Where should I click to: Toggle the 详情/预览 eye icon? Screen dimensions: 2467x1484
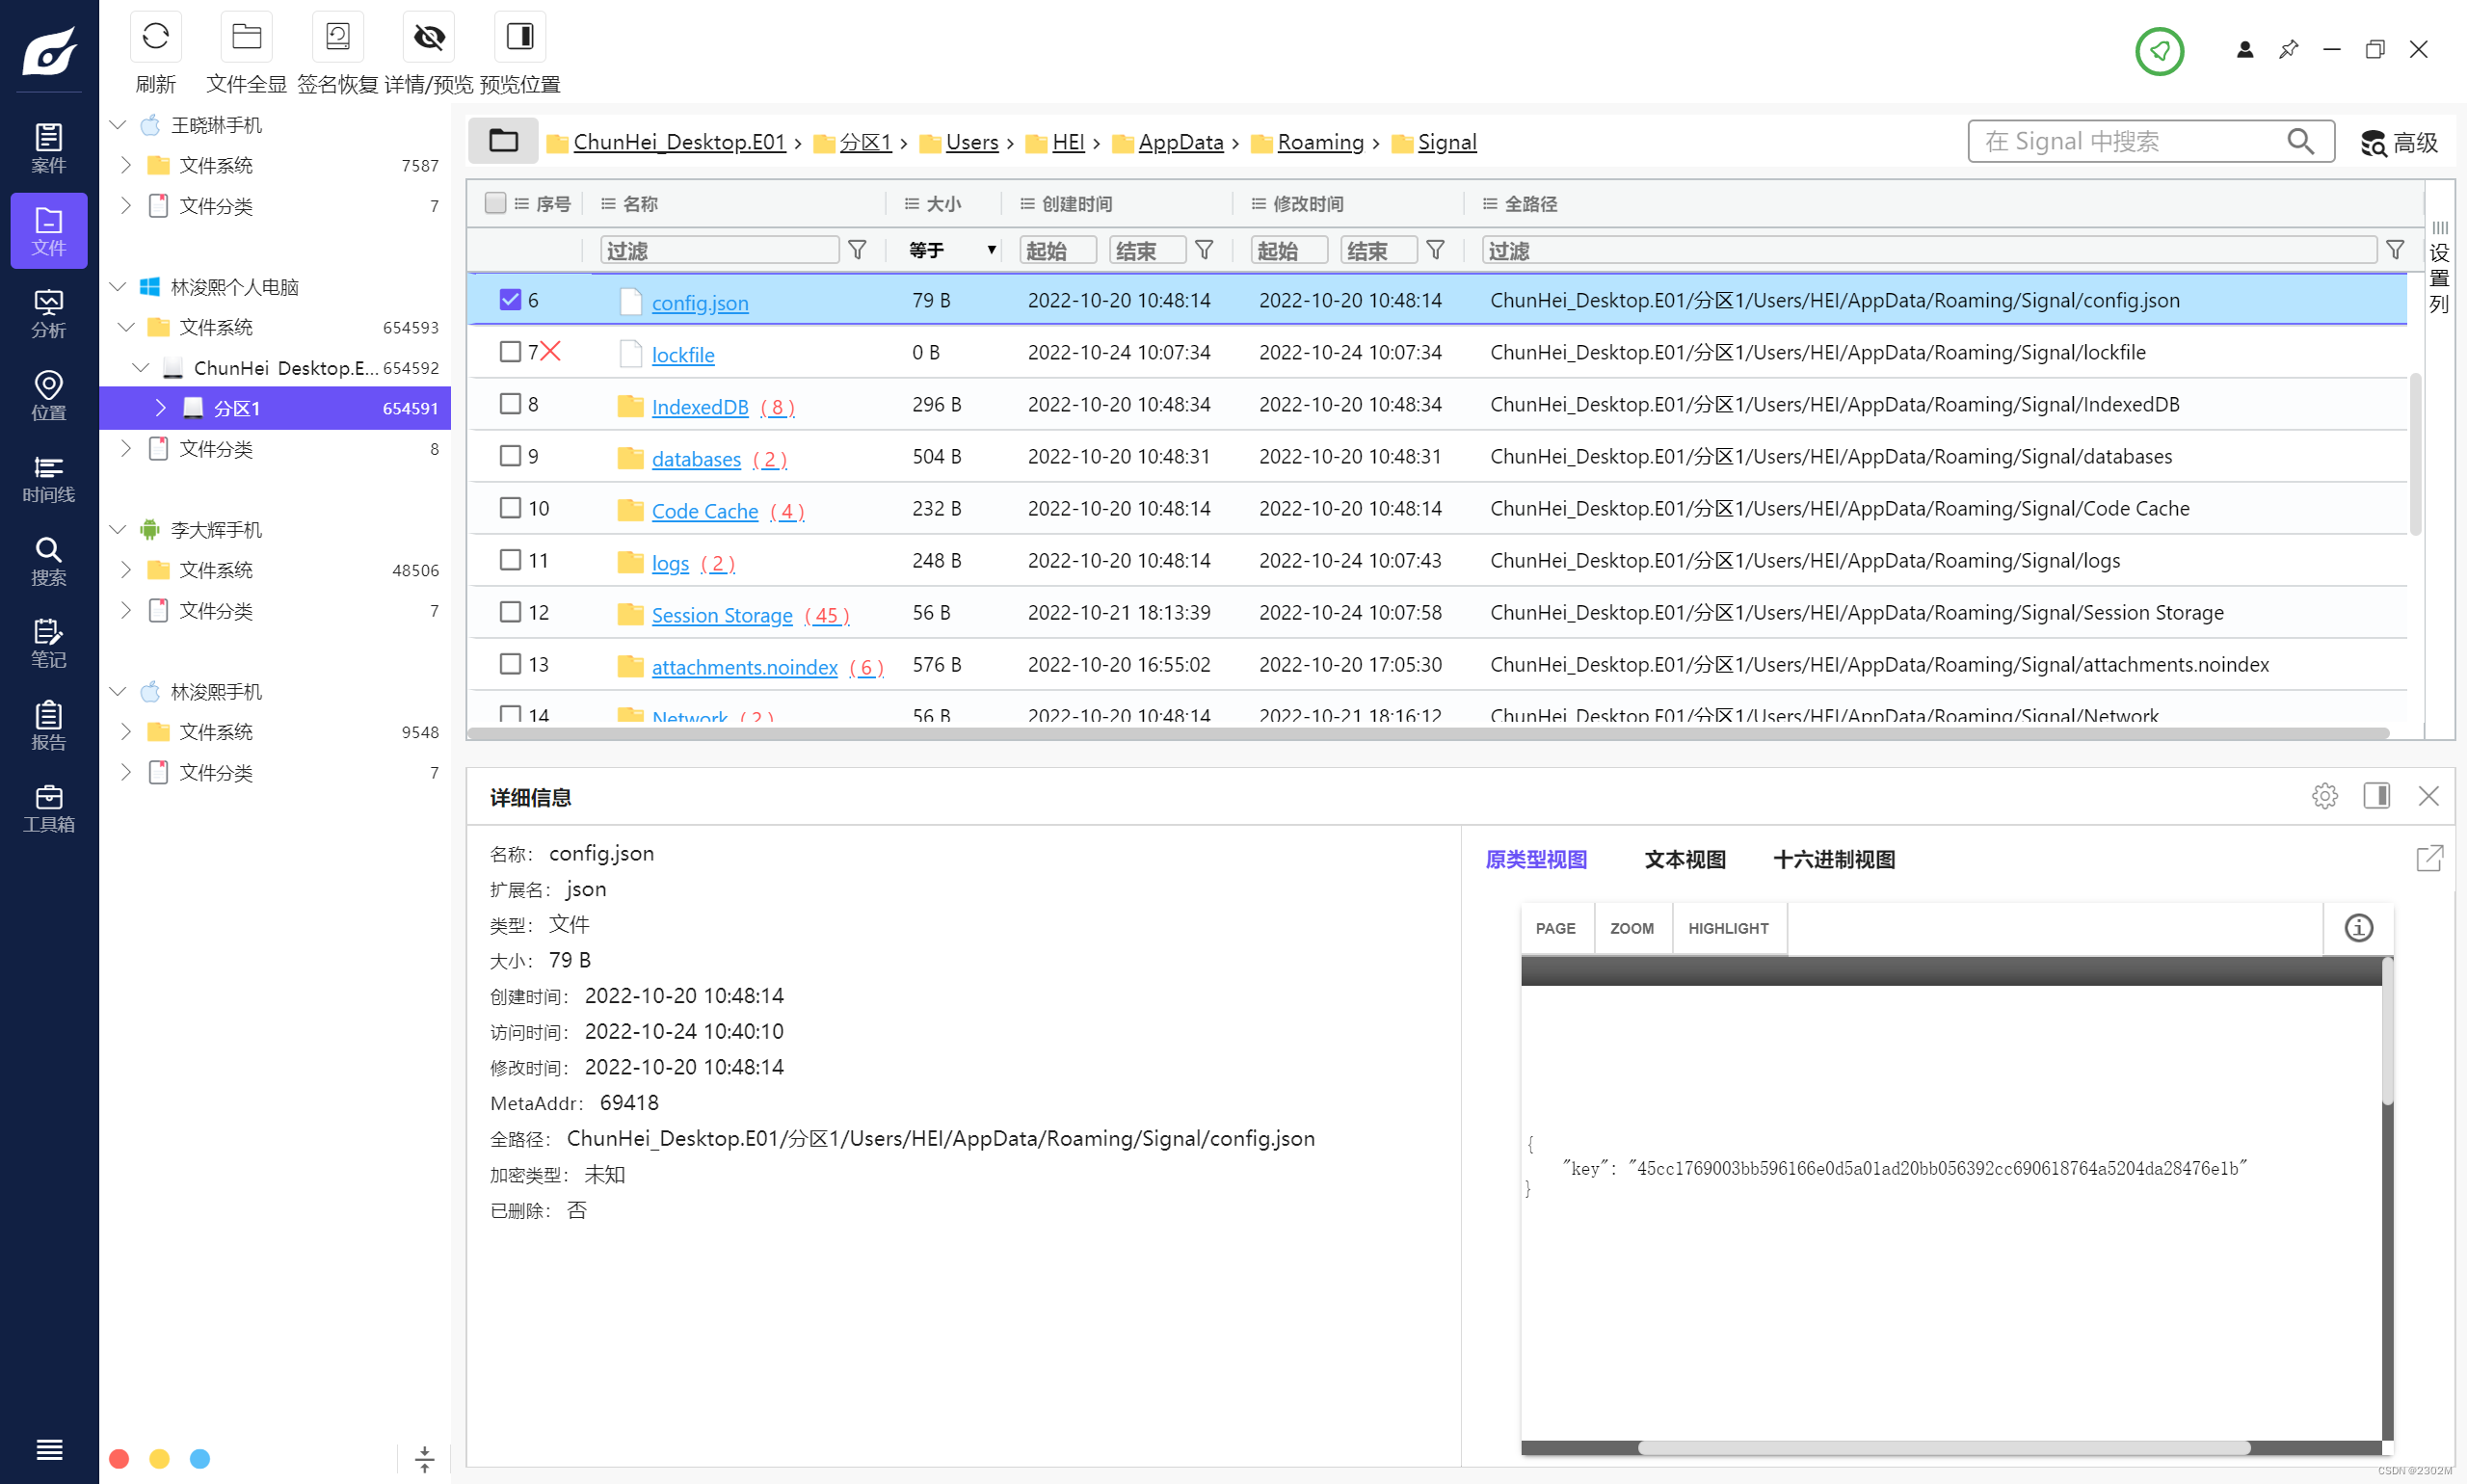click(x=429, y=38)
